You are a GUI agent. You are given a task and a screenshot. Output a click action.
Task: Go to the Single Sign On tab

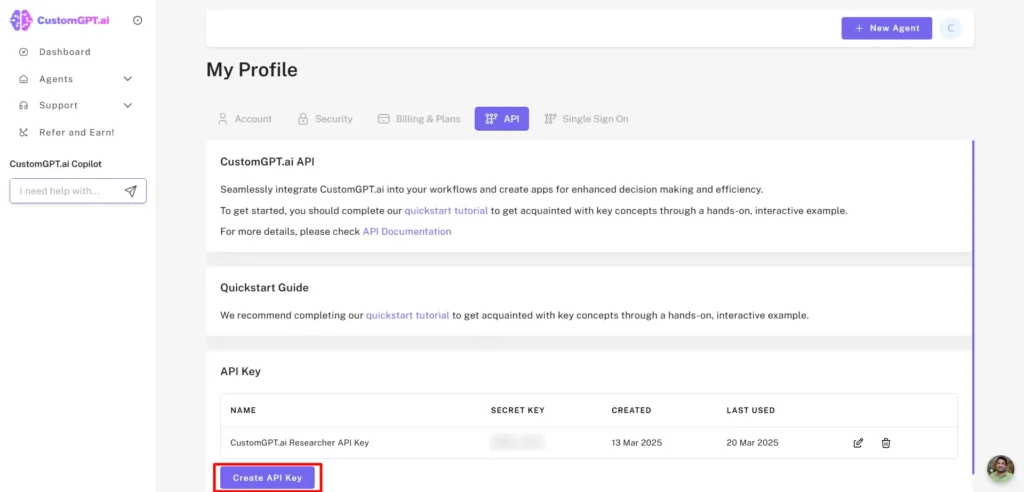(x=586, y=119)
